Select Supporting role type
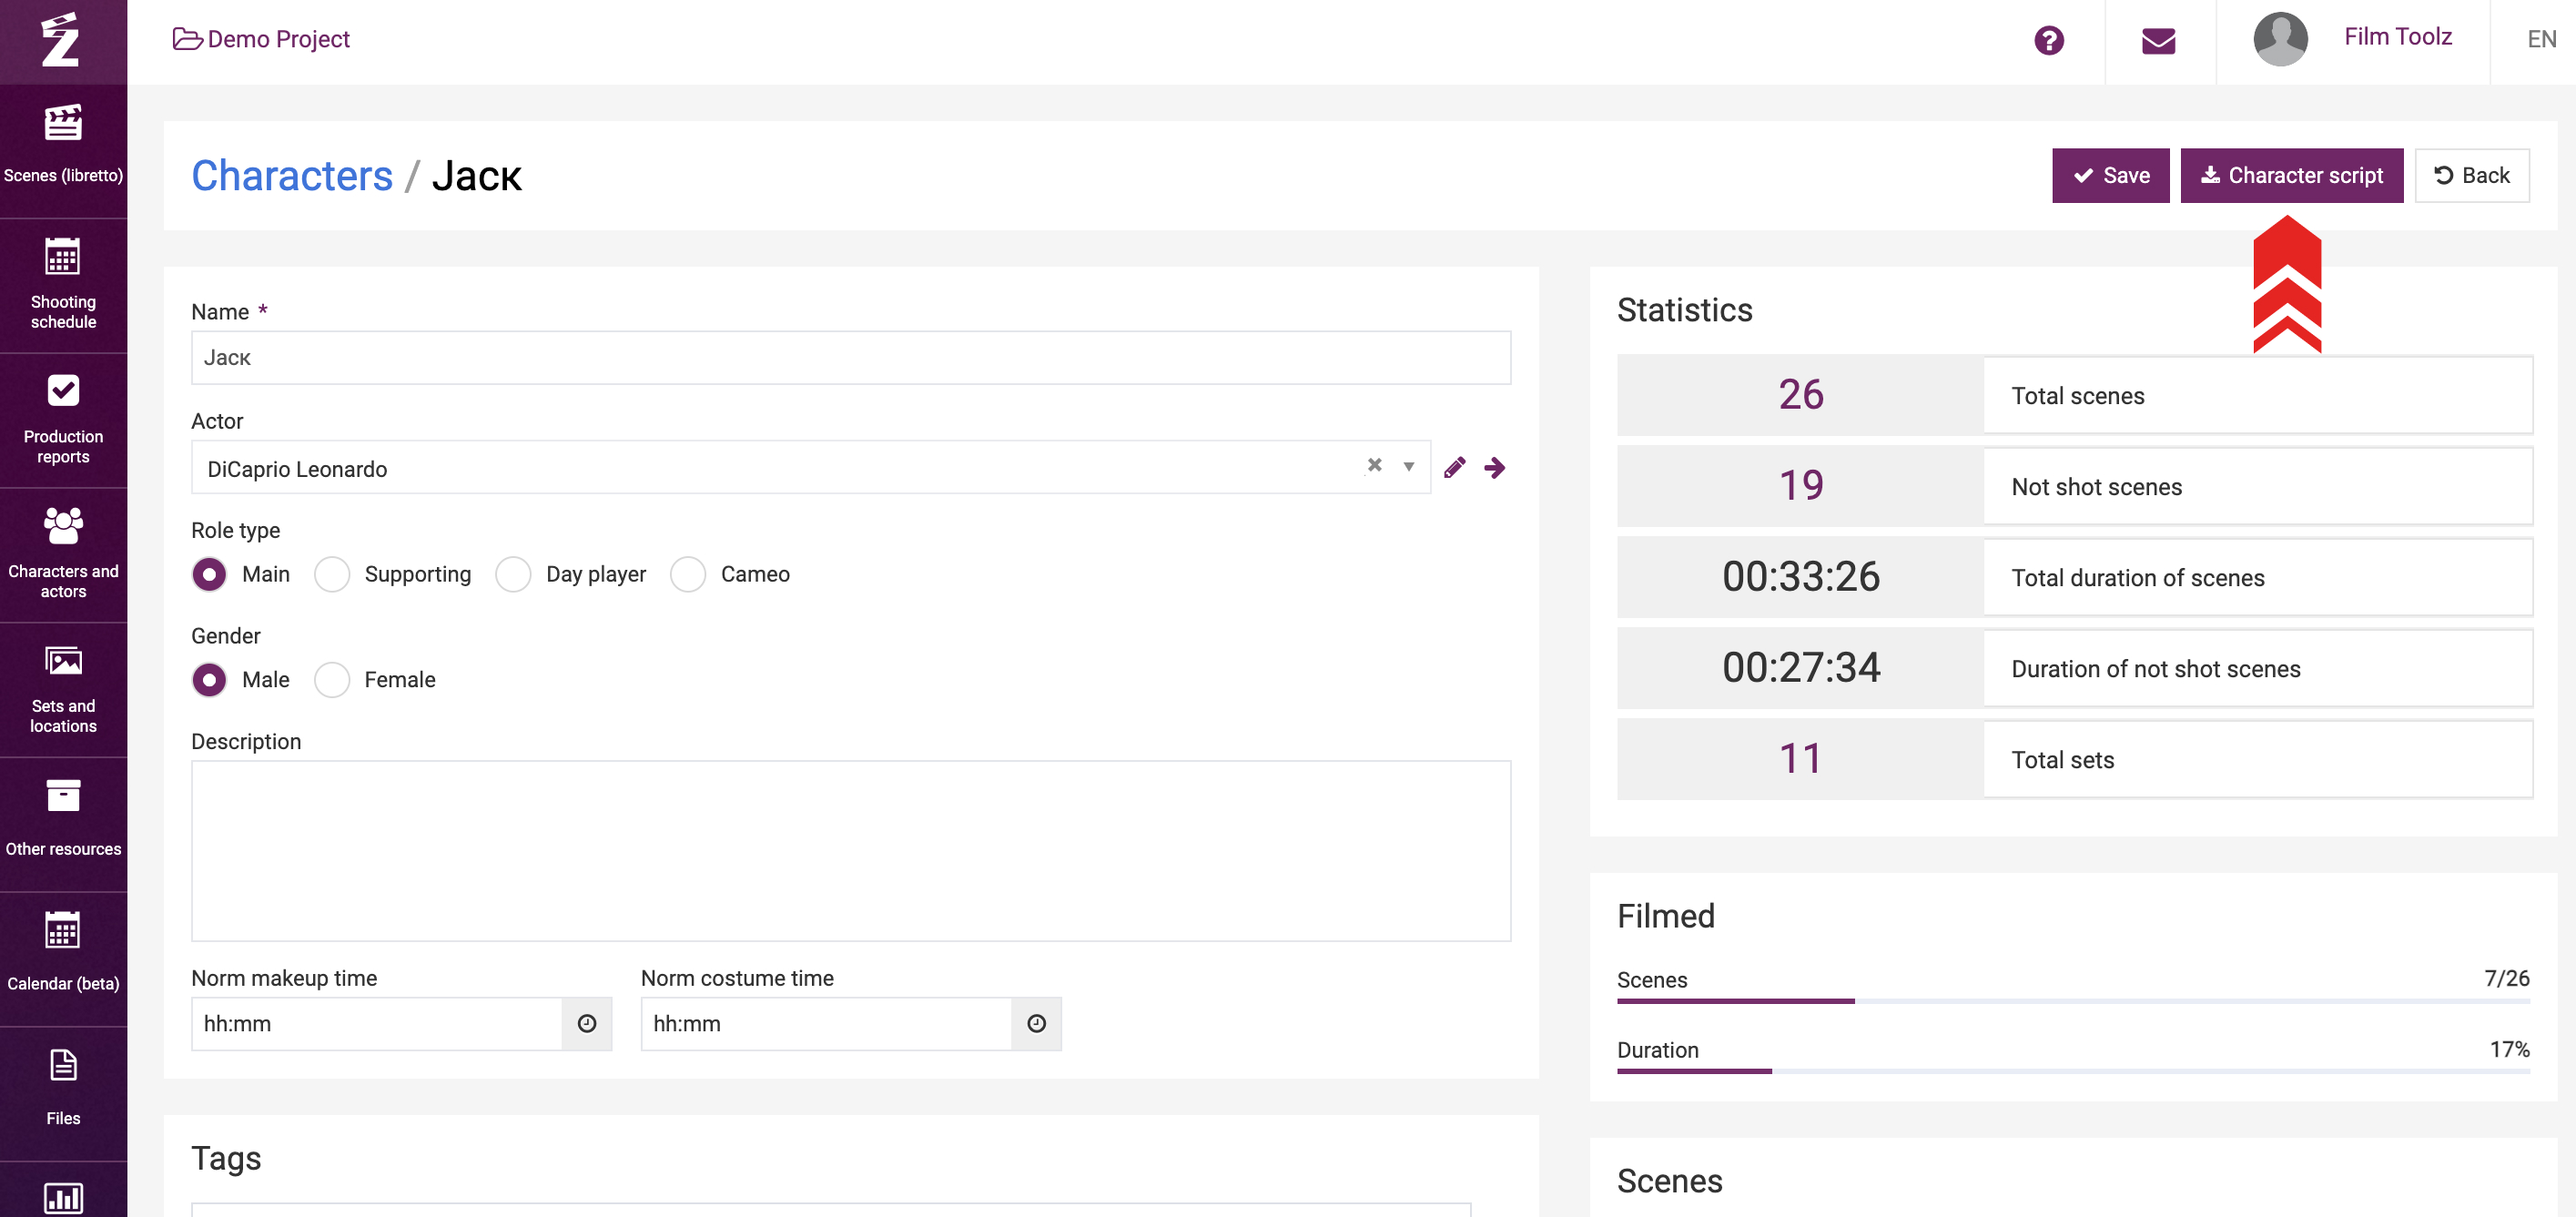This screenshot has height=1217, width=2576. pyautogui.click(x=332, y=574)
